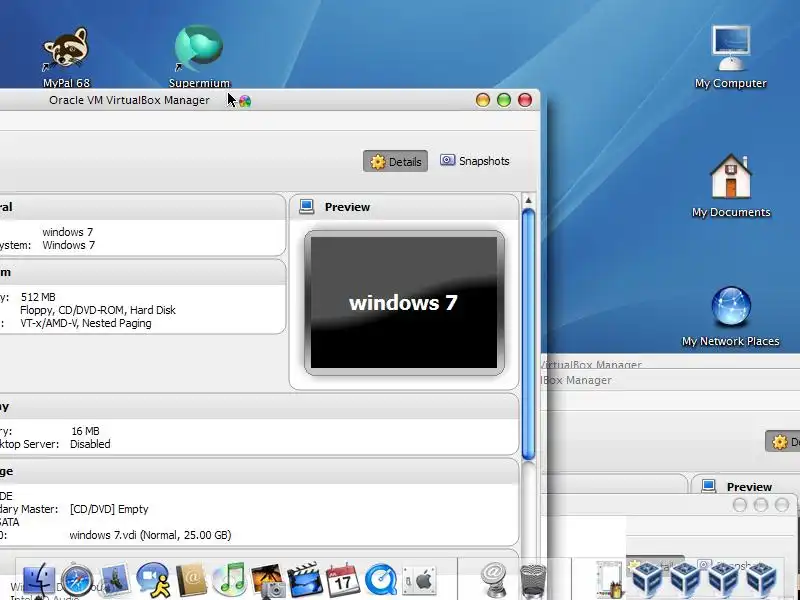Launch Safari compass from the dock
This screenshot has height=600, width=800.
(77, 580)
